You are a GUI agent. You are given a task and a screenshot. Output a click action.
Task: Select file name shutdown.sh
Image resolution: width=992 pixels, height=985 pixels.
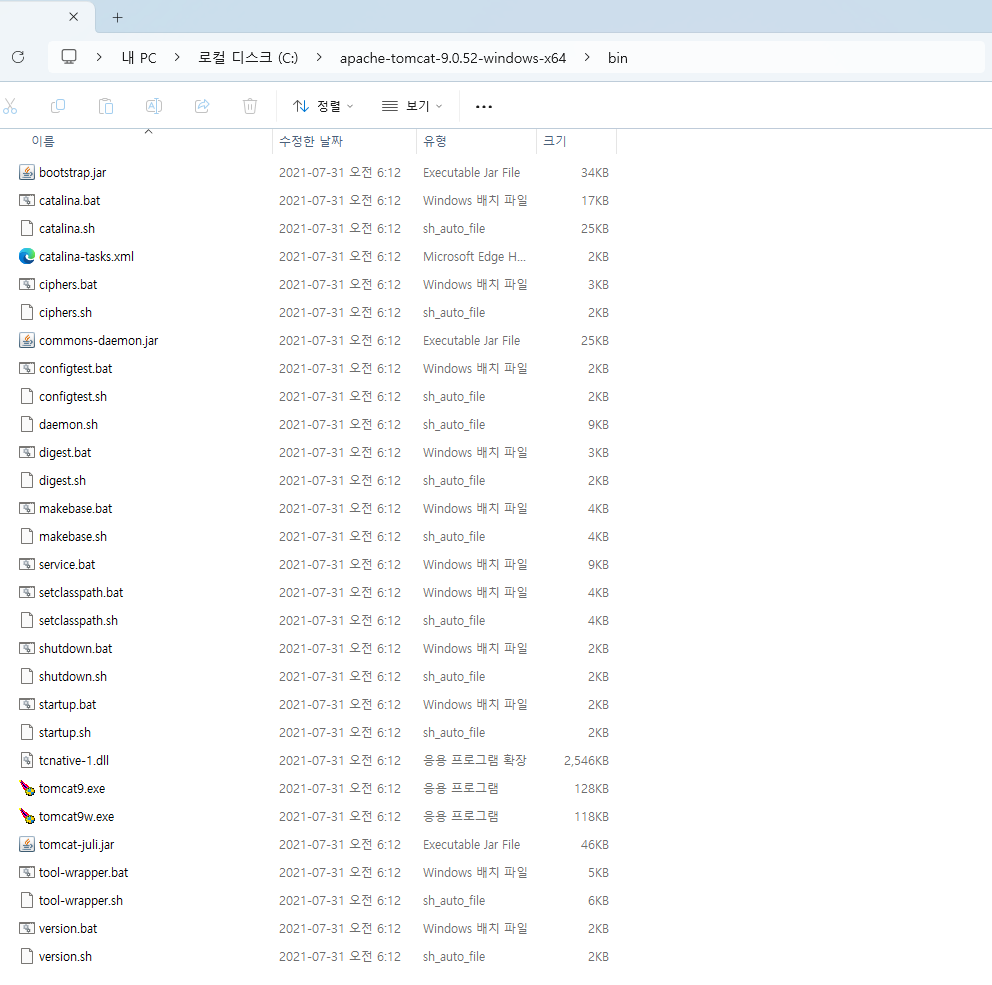tap(73, 676)
